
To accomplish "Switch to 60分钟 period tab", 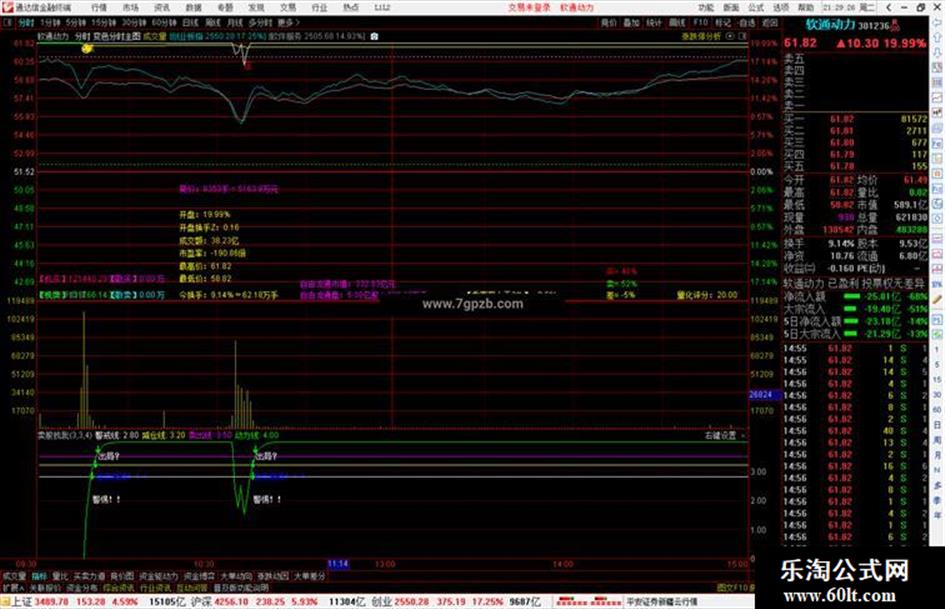I will tap(164, 22).
